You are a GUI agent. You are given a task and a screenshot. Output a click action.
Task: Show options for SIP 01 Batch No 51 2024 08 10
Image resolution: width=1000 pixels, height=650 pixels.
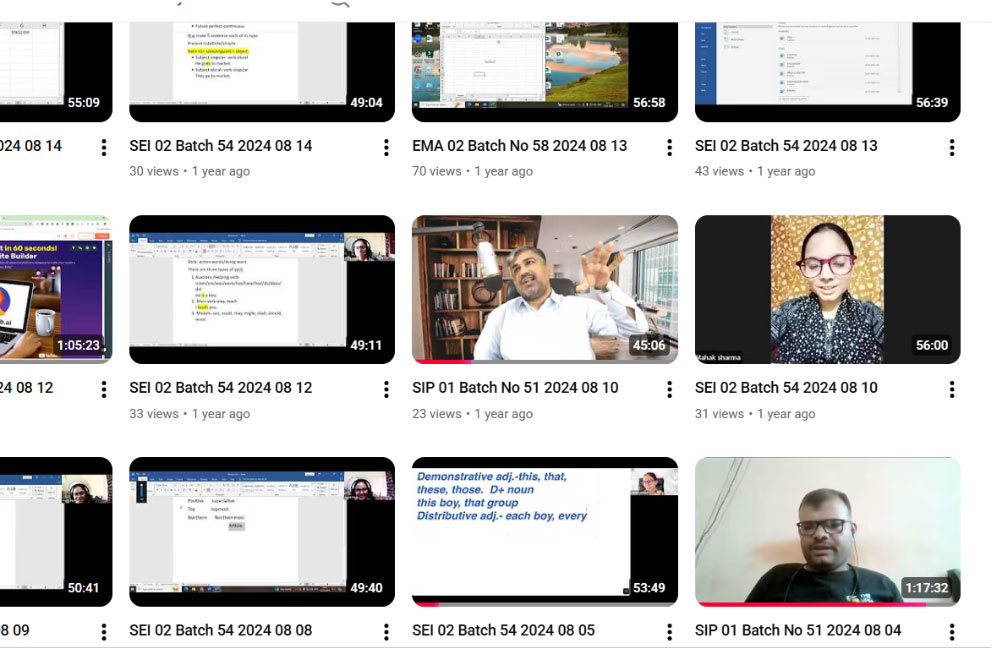tap(669, 390)
